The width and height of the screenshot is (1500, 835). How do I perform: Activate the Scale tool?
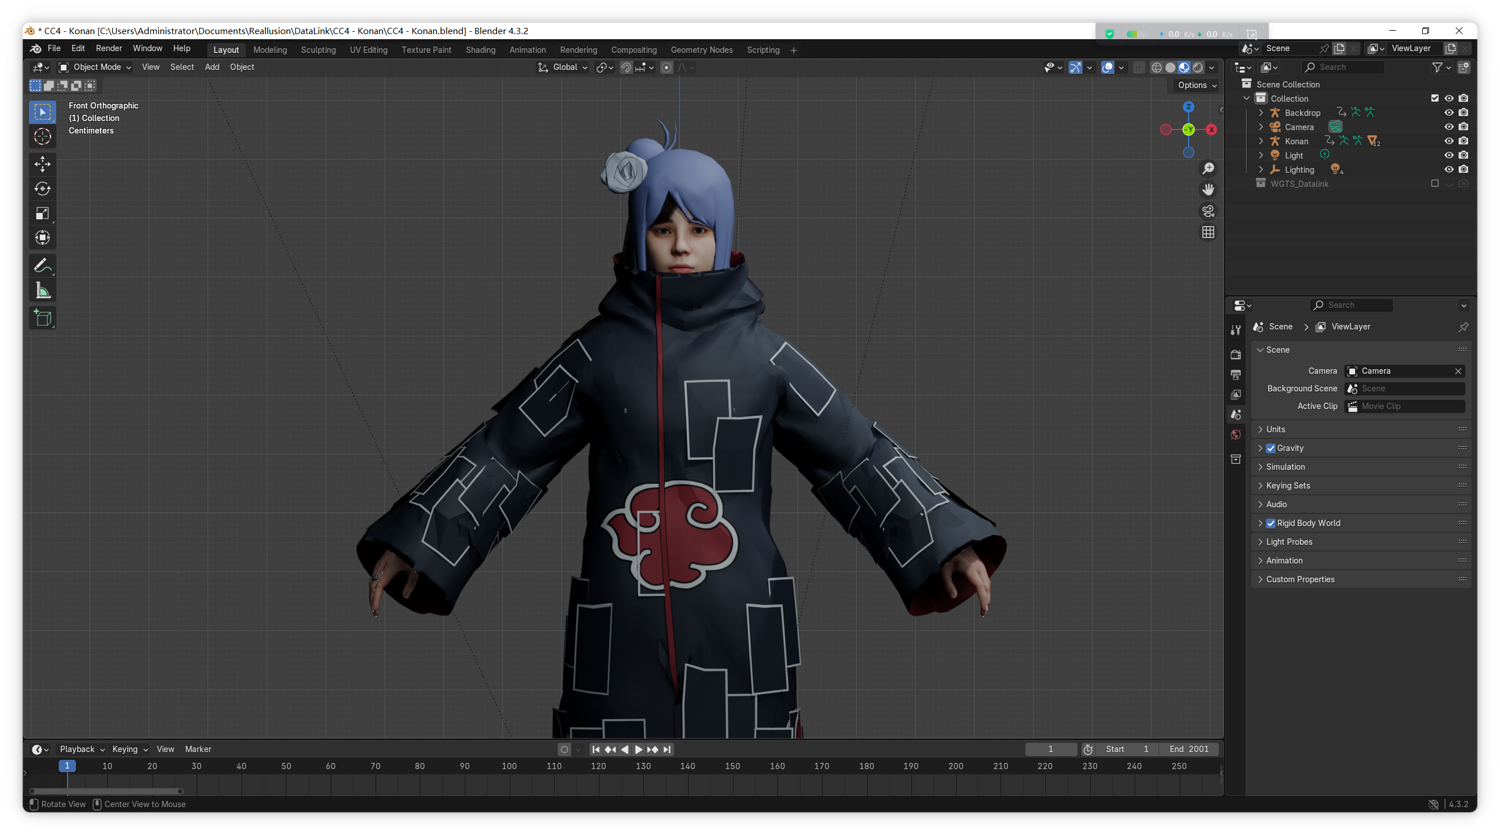click(42, 213)
